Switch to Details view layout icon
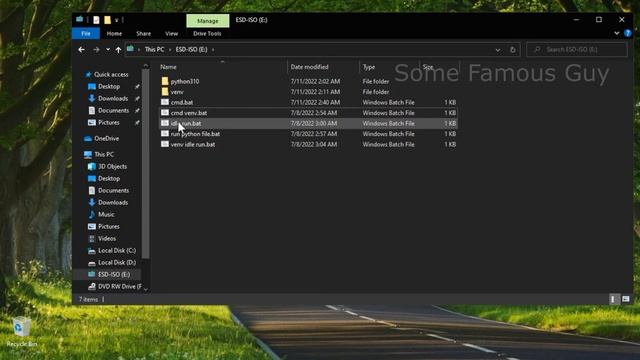The image size is (640, 360). click(x=614, y=299)
